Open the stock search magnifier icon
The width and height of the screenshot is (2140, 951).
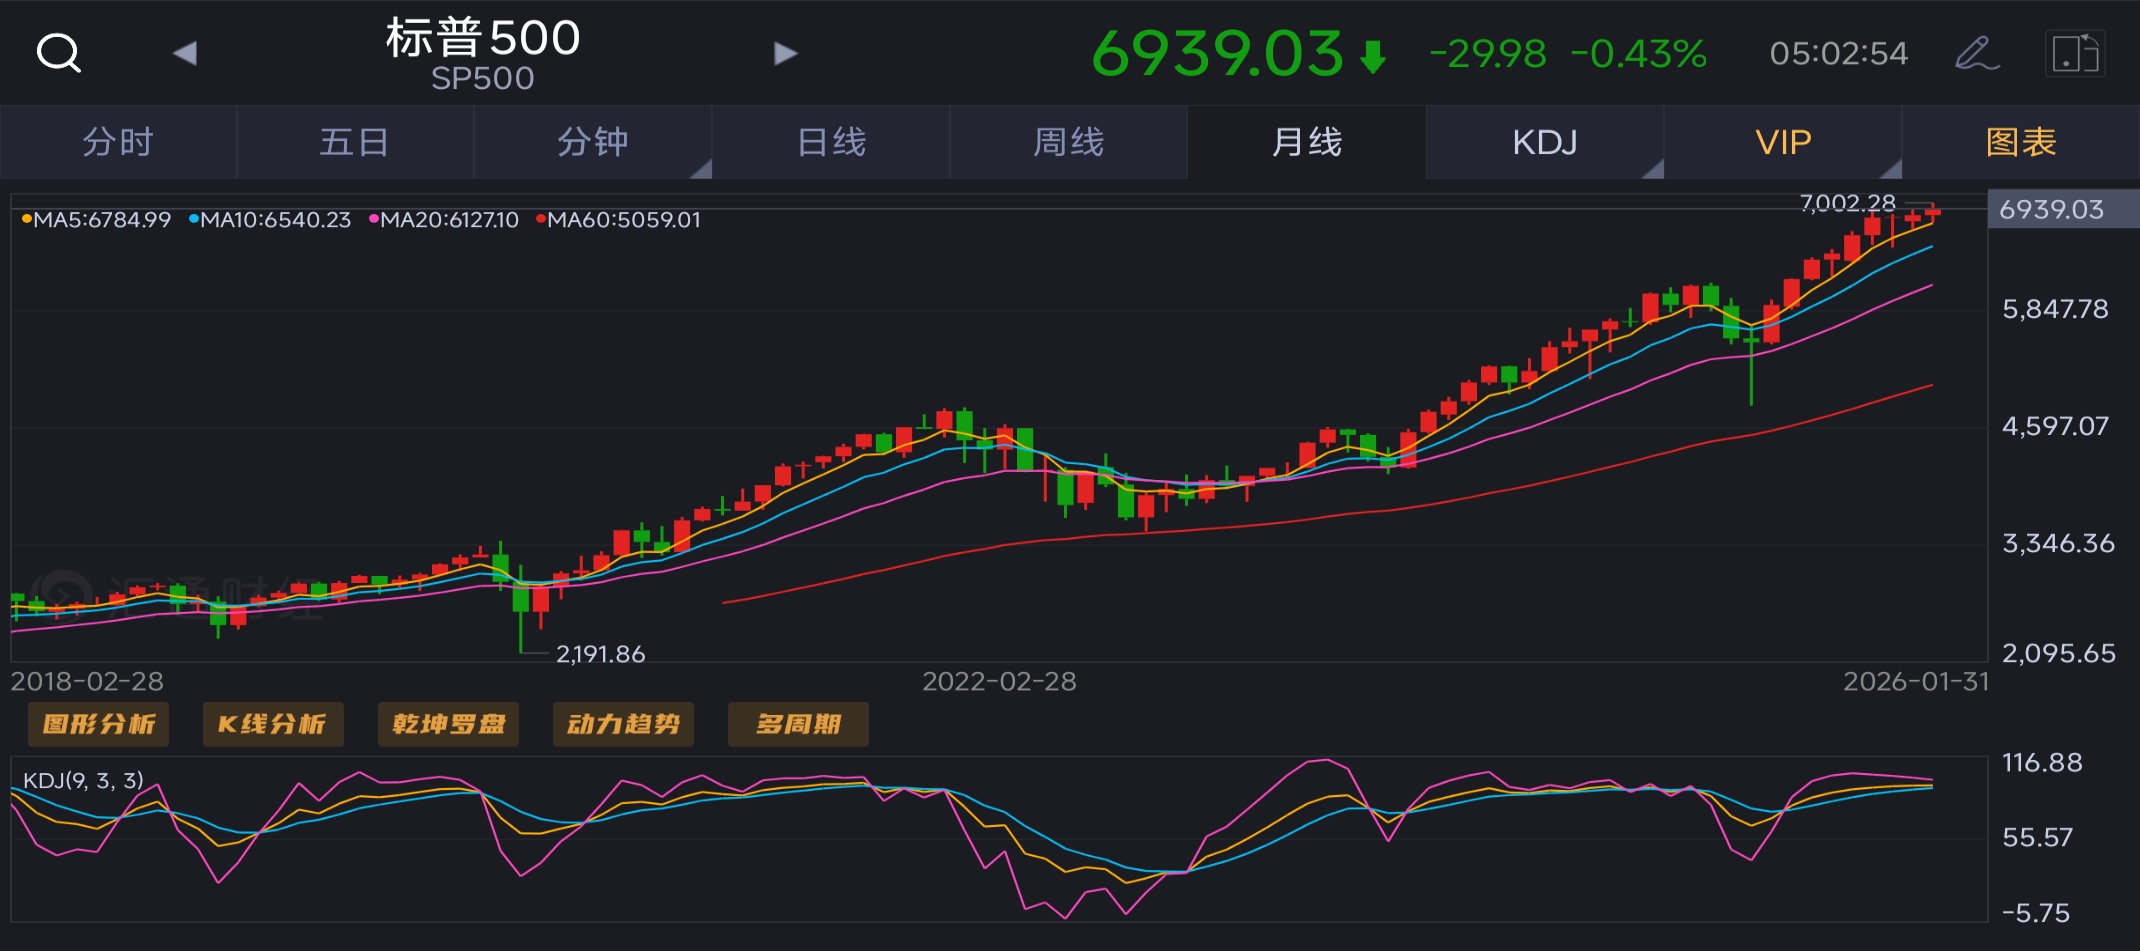(x=58, y=53)
